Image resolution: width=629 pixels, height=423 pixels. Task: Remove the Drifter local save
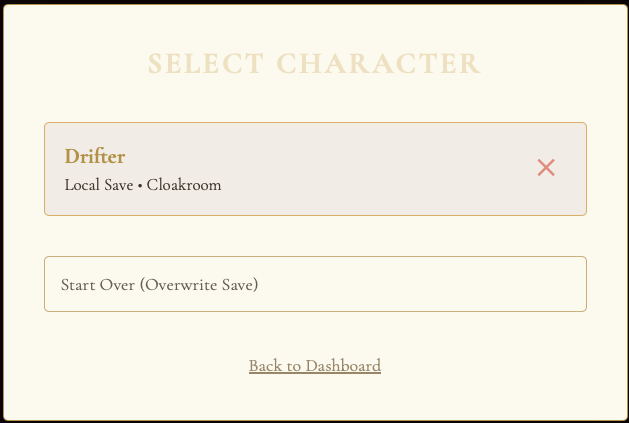click(546, 168)
